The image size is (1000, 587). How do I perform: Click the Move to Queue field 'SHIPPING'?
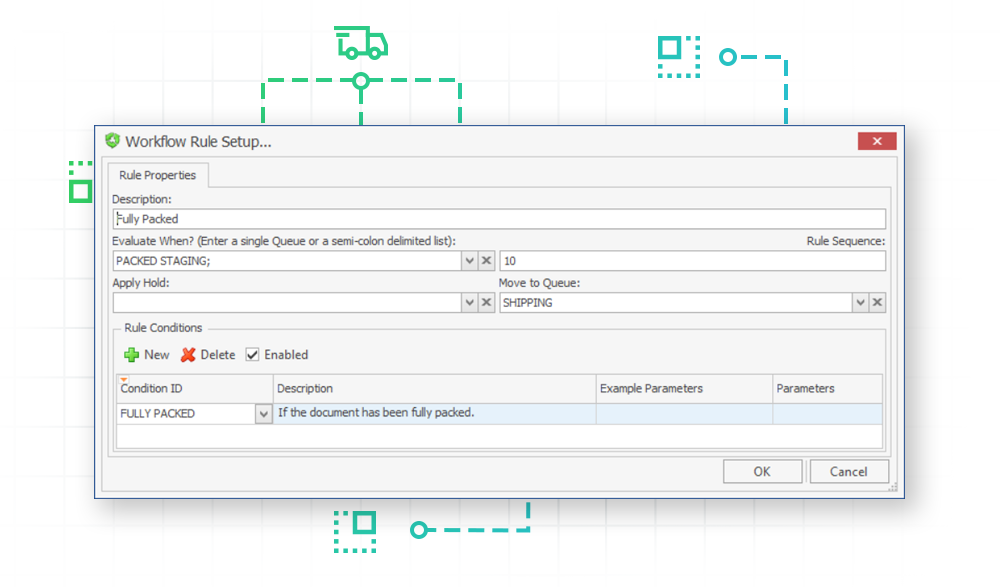pyautogui.click(x=676, y=302)
